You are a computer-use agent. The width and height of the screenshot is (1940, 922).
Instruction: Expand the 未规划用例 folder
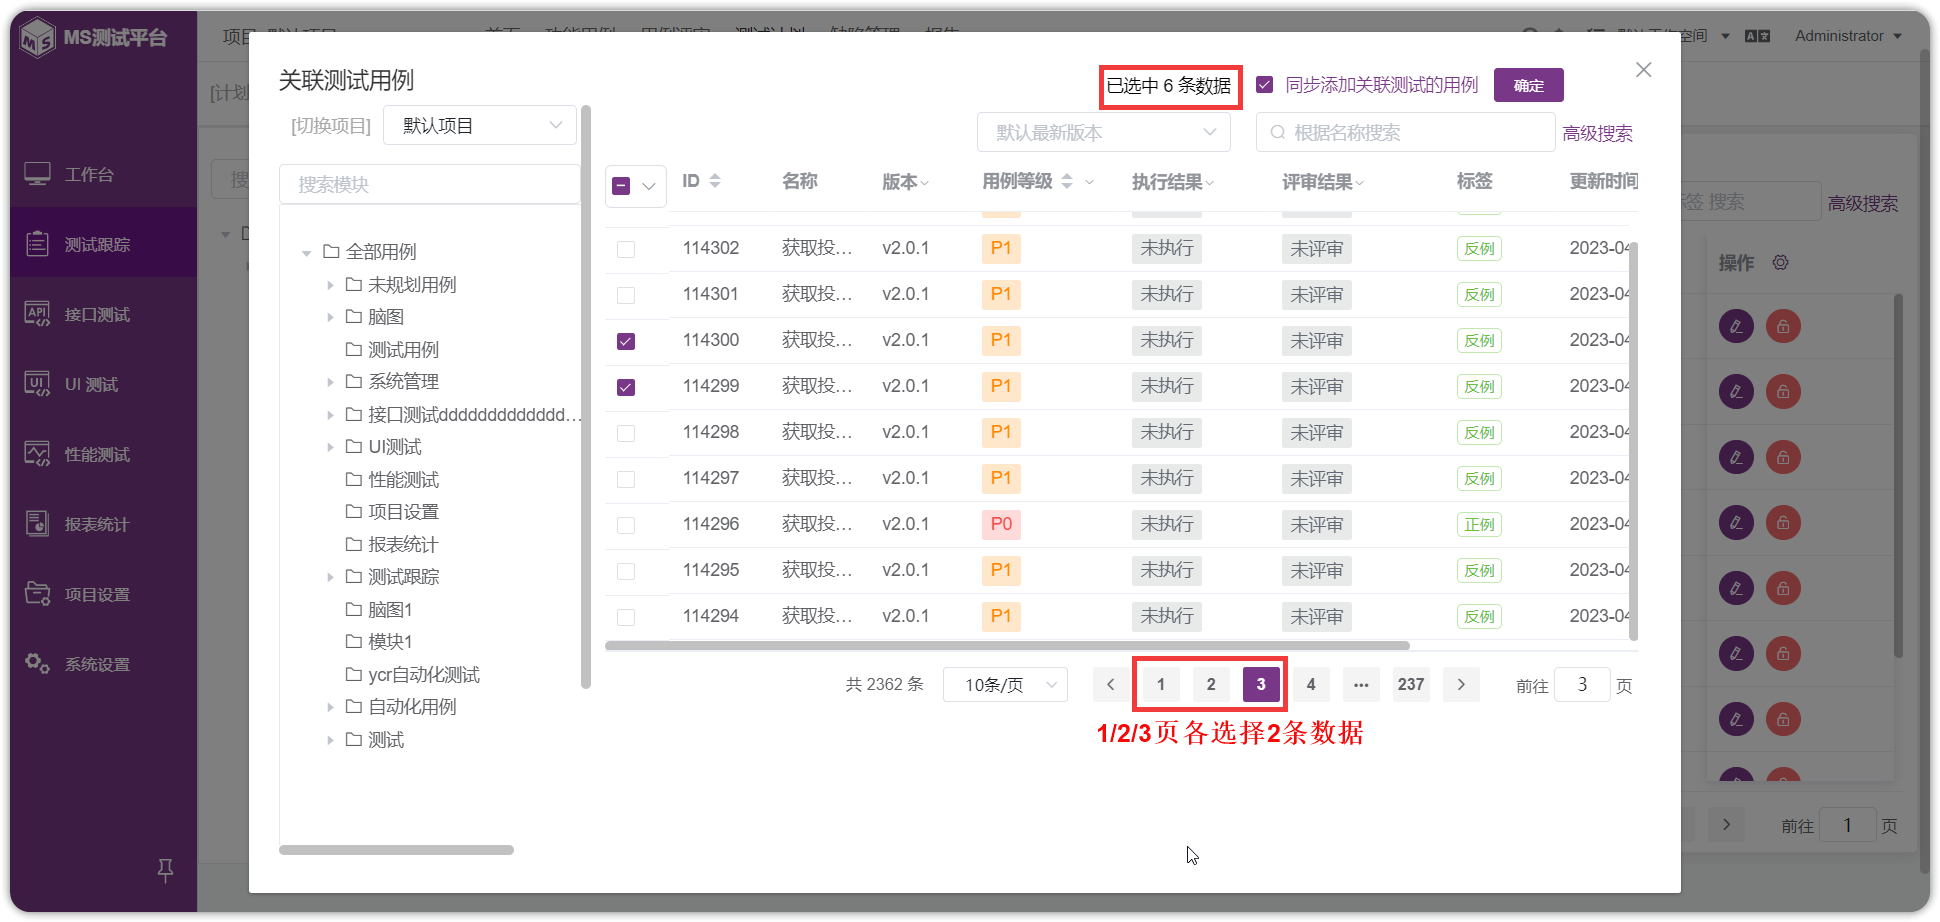point(330,285)
